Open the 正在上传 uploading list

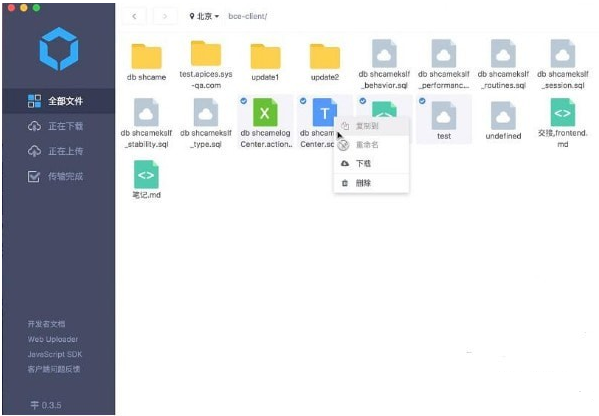tap(58, 151)
